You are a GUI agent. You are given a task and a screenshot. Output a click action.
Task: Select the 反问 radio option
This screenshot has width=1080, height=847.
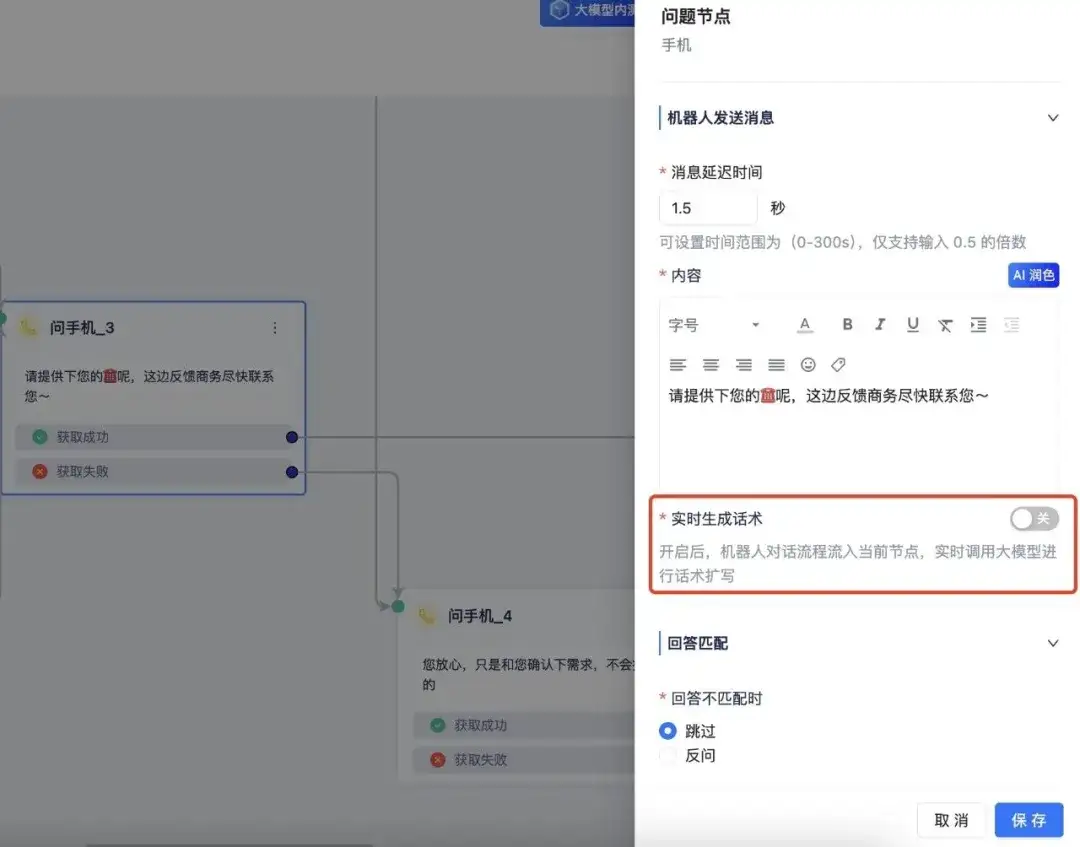coord(668,756)
